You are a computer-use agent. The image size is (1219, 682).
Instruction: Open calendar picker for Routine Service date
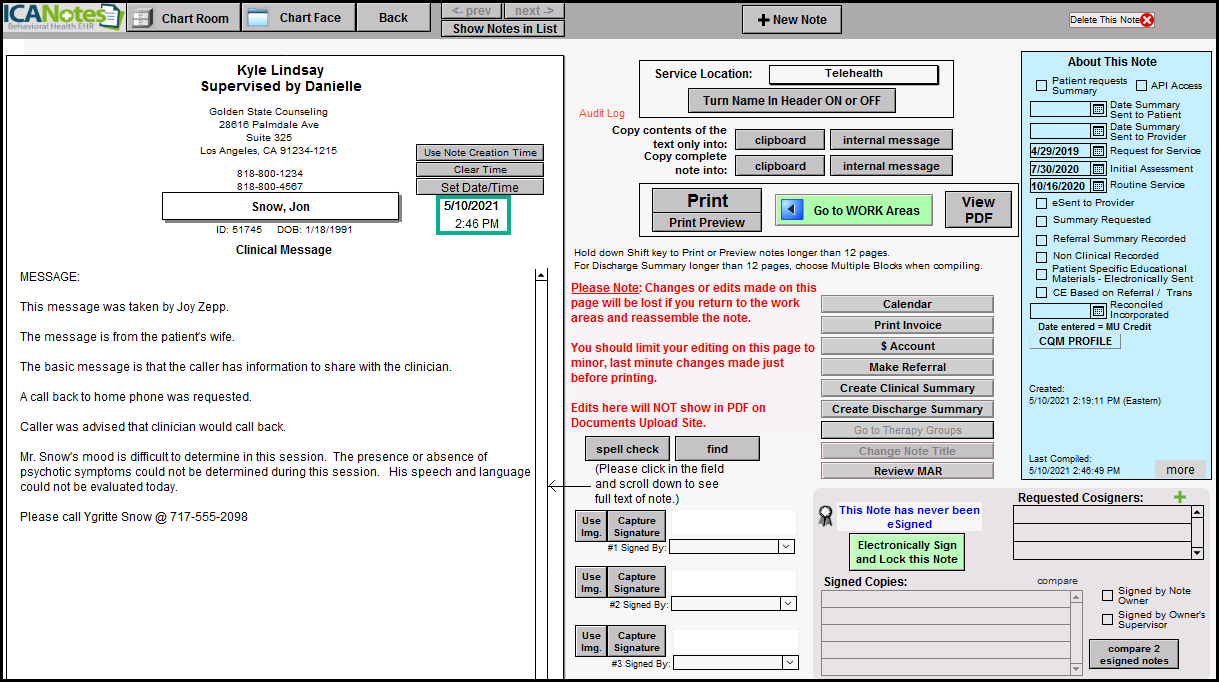(x=1098, y=185)
